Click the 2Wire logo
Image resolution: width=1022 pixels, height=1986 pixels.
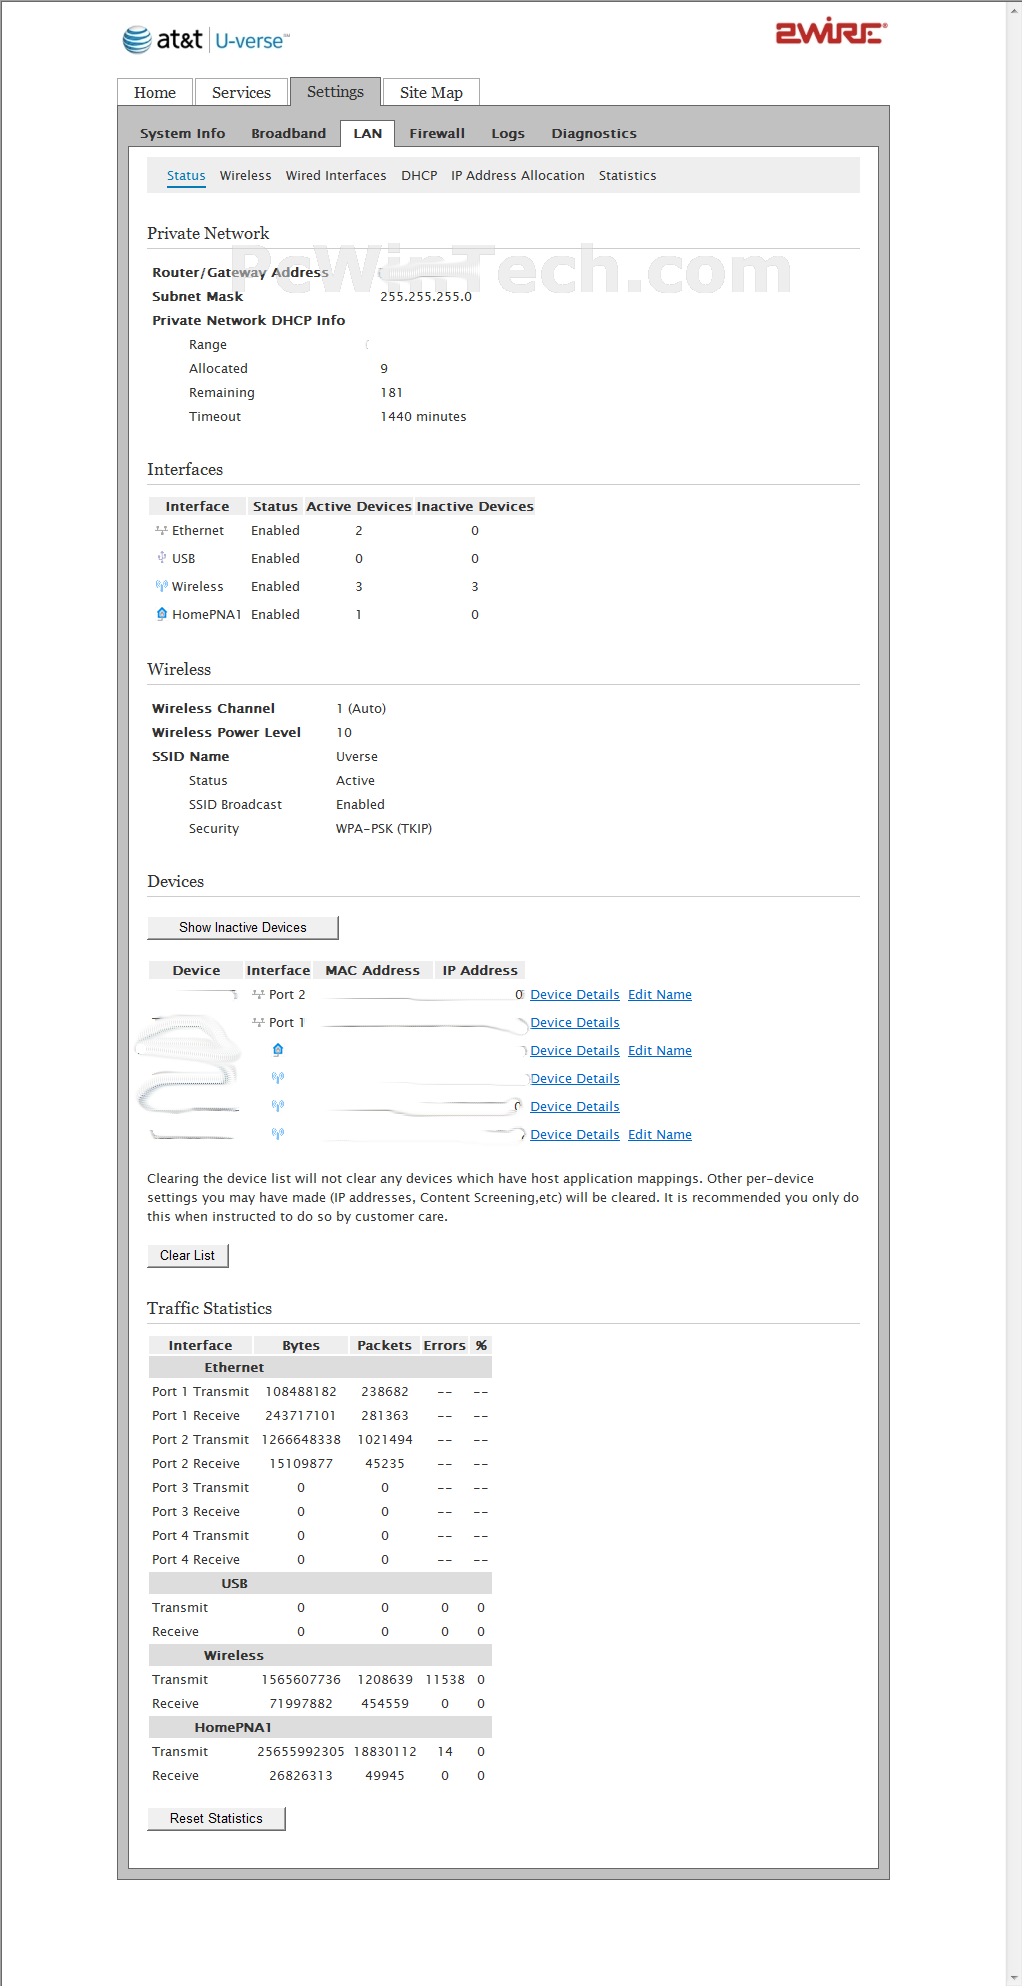831,32
